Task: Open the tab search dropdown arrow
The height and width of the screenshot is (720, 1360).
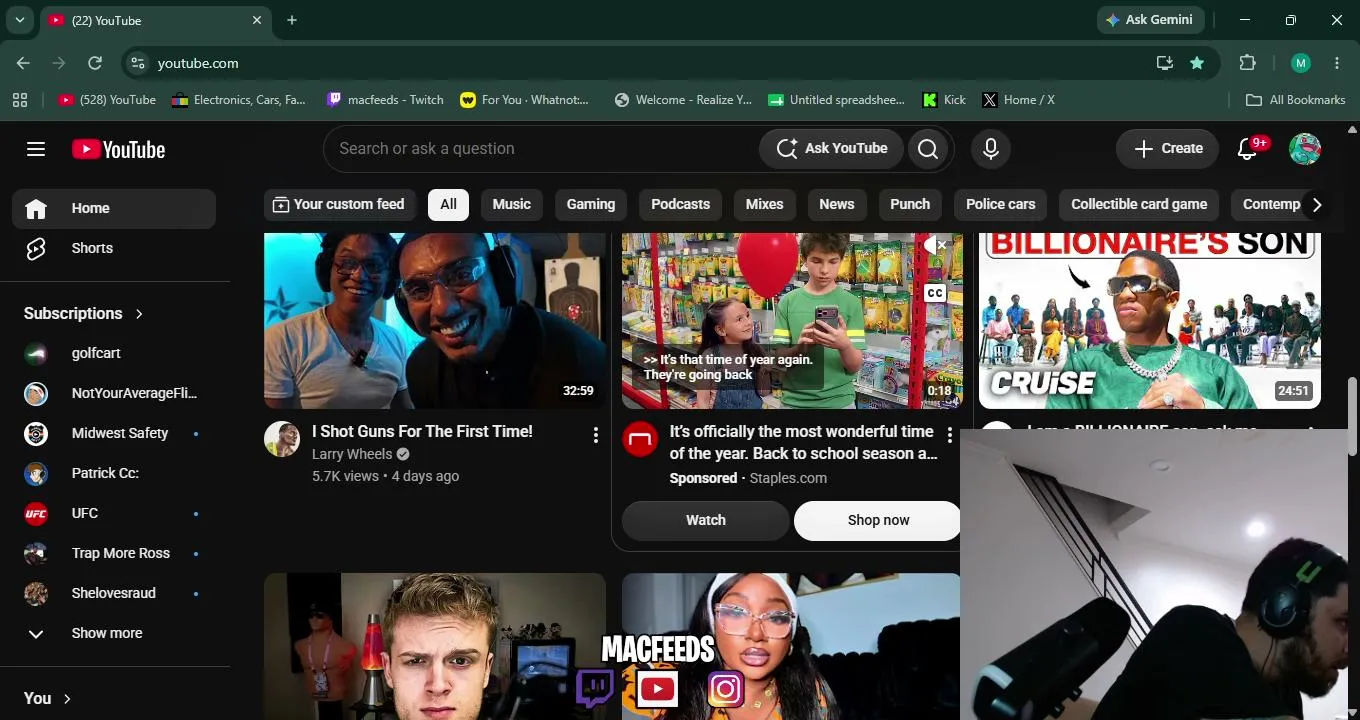Action: click(20, 20)
